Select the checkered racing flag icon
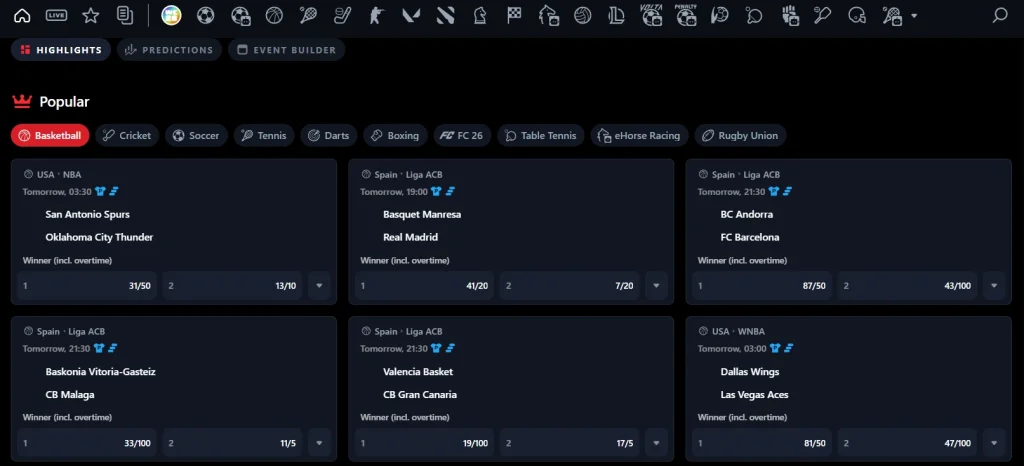The width and height of the screenshot is (1024, 466). click(x=515, y=16)
